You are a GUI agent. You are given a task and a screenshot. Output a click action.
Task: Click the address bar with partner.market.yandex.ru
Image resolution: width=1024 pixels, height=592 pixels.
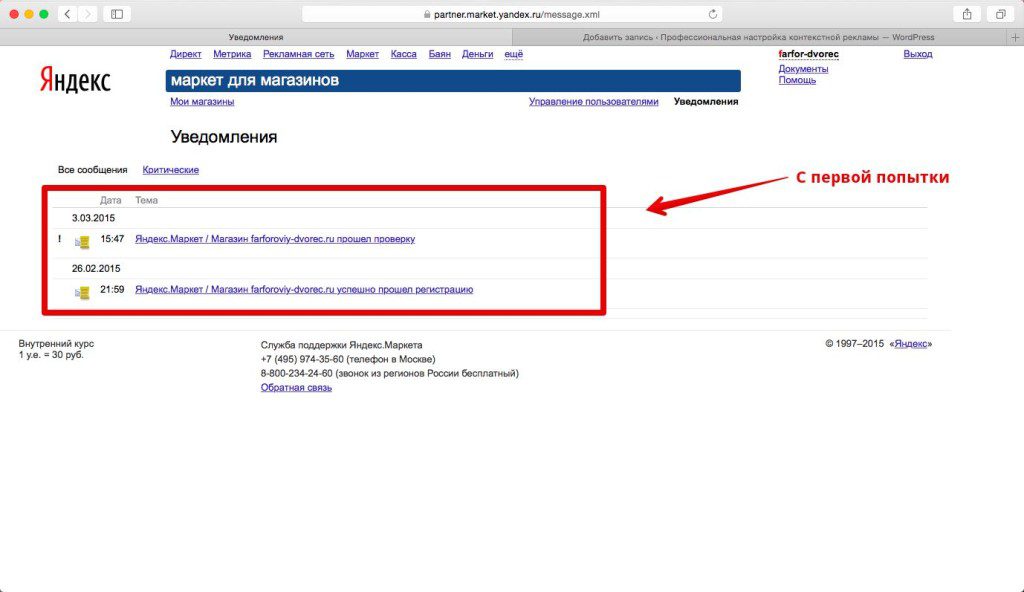pos(512,14)
